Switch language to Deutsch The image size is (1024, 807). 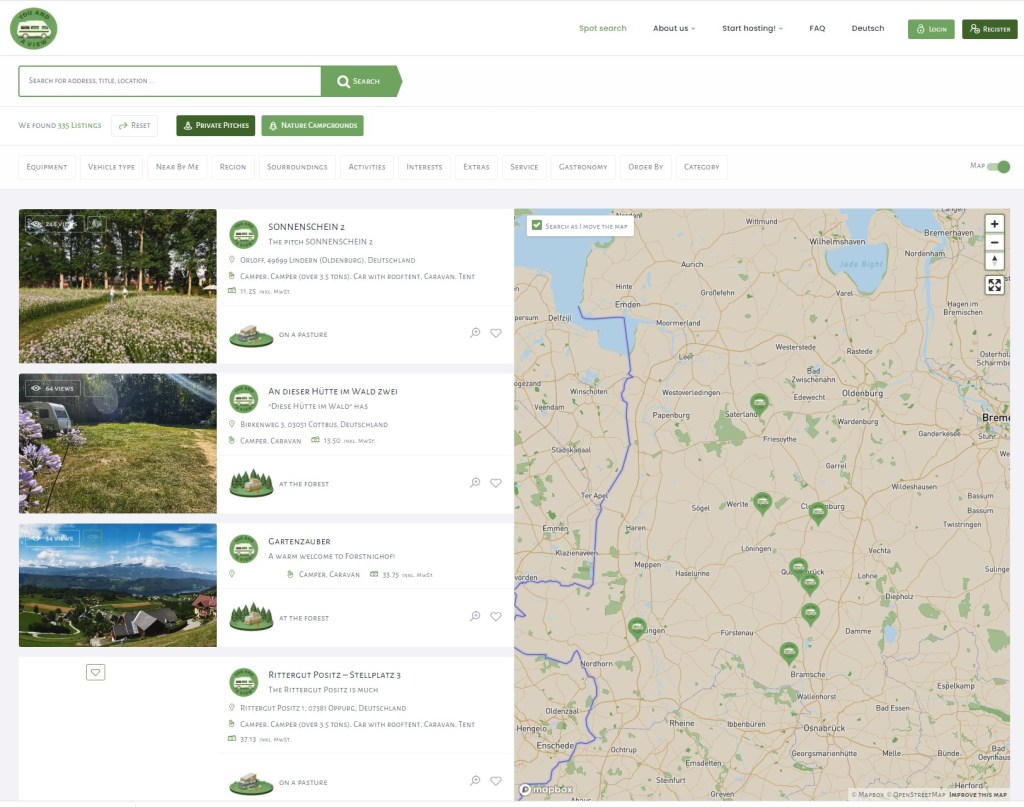coord(867,28)
